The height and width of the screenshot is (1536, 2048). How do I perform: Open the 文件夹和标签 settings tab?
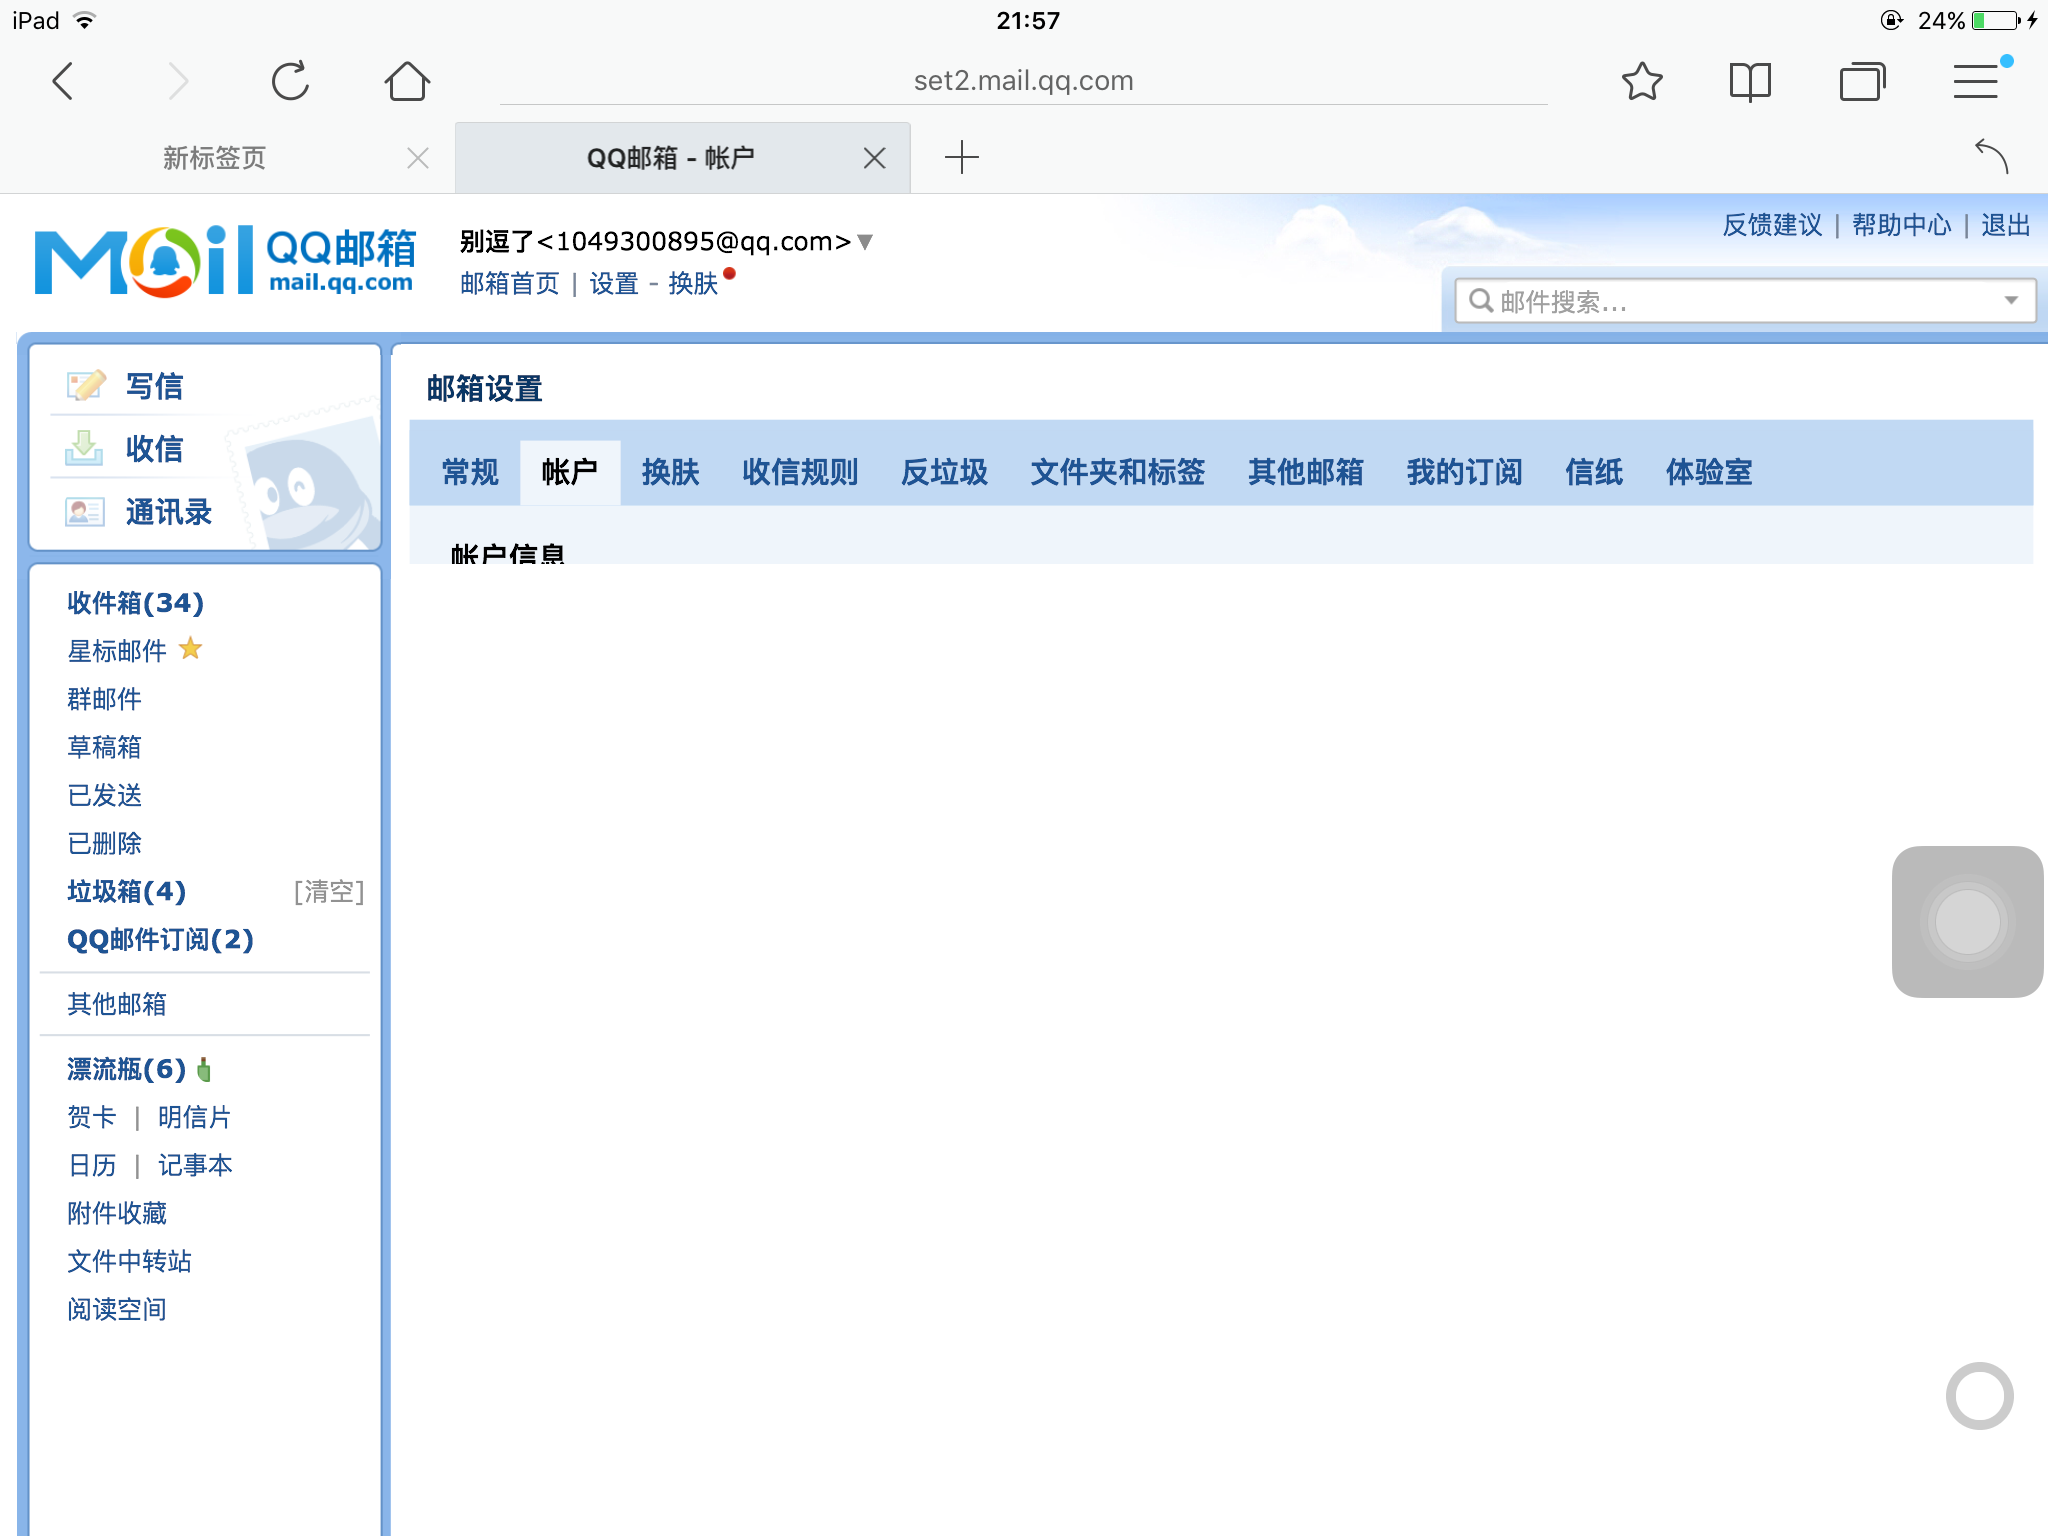point(1118,472)
